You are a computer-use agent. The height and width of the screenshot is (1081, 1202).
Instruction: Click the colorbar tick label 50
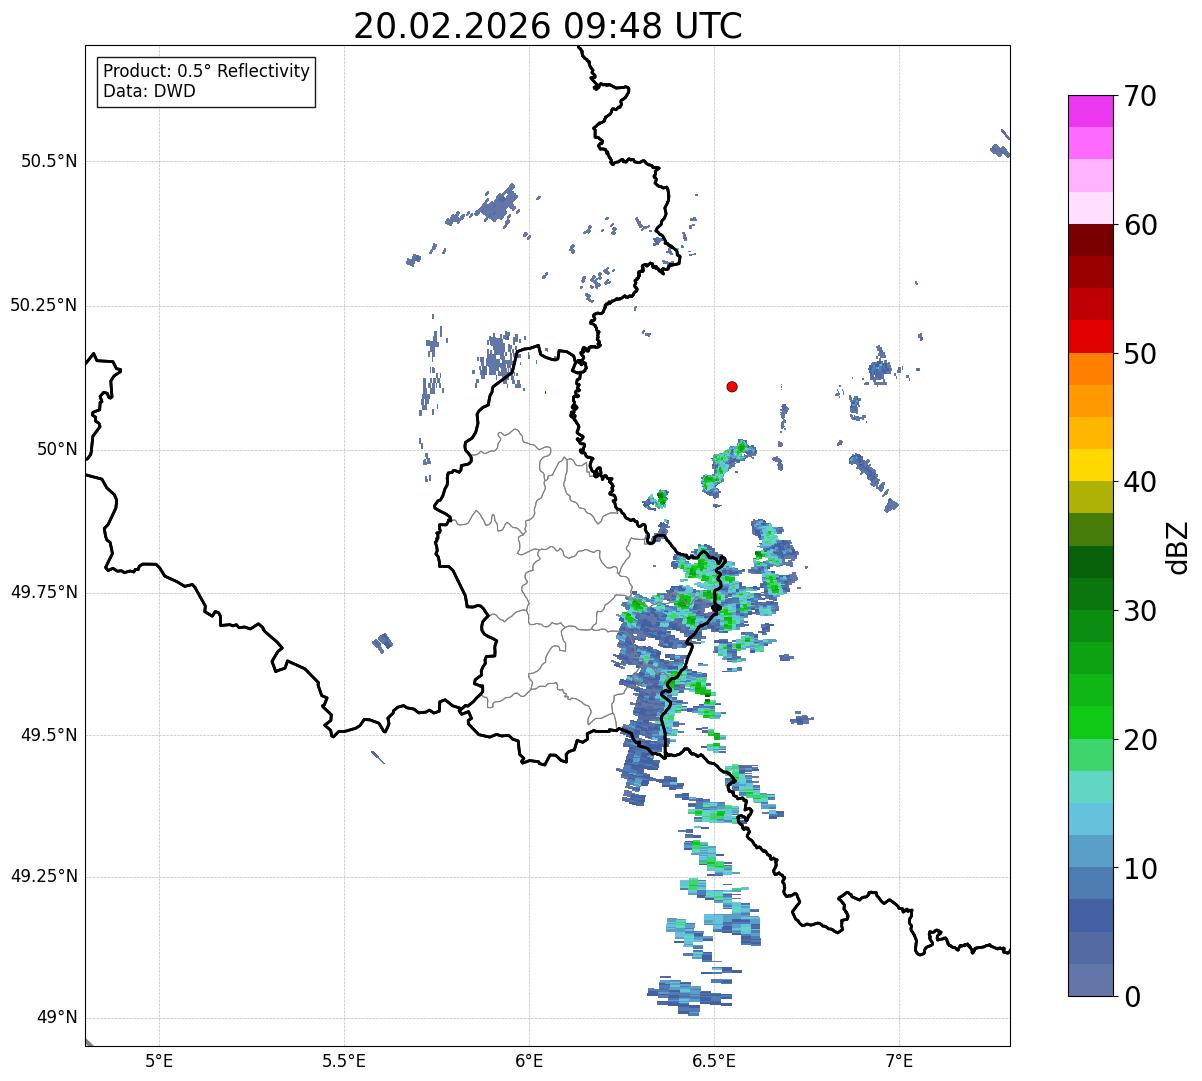click(x=1140, y=354)
